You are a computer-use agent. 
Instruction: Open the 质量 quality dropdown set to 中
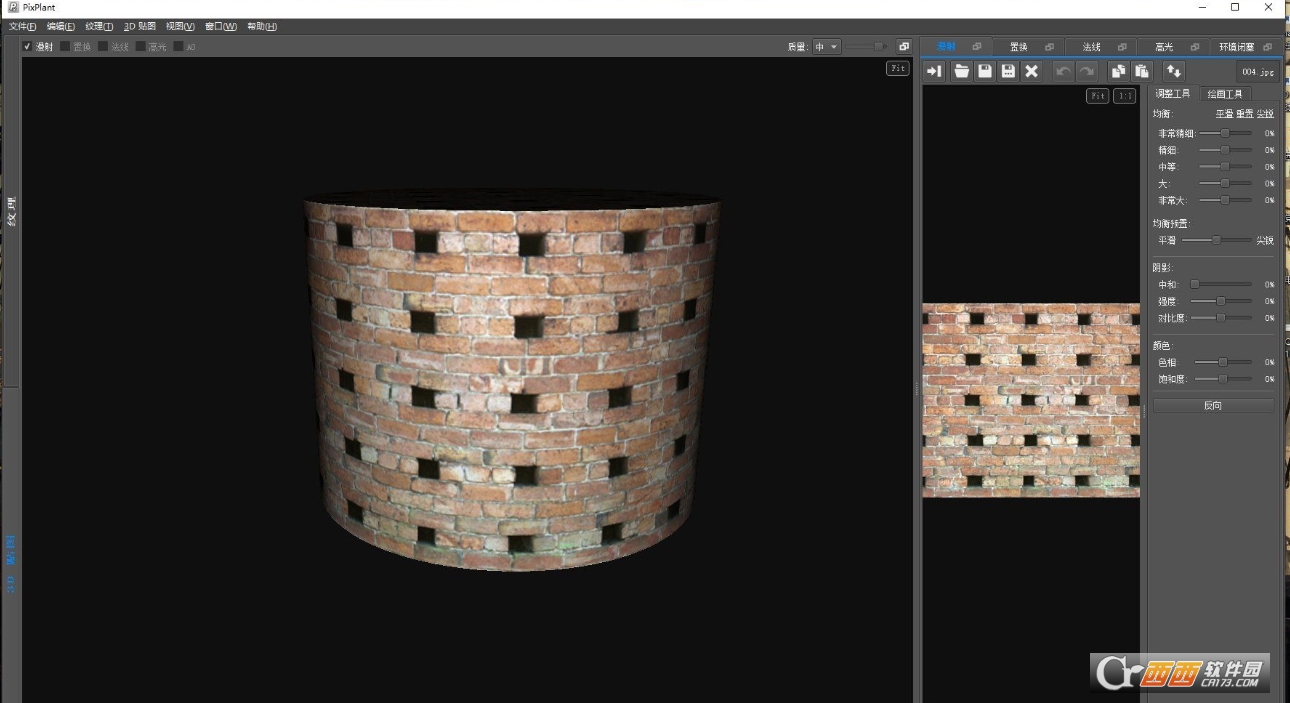coord(826,46)
